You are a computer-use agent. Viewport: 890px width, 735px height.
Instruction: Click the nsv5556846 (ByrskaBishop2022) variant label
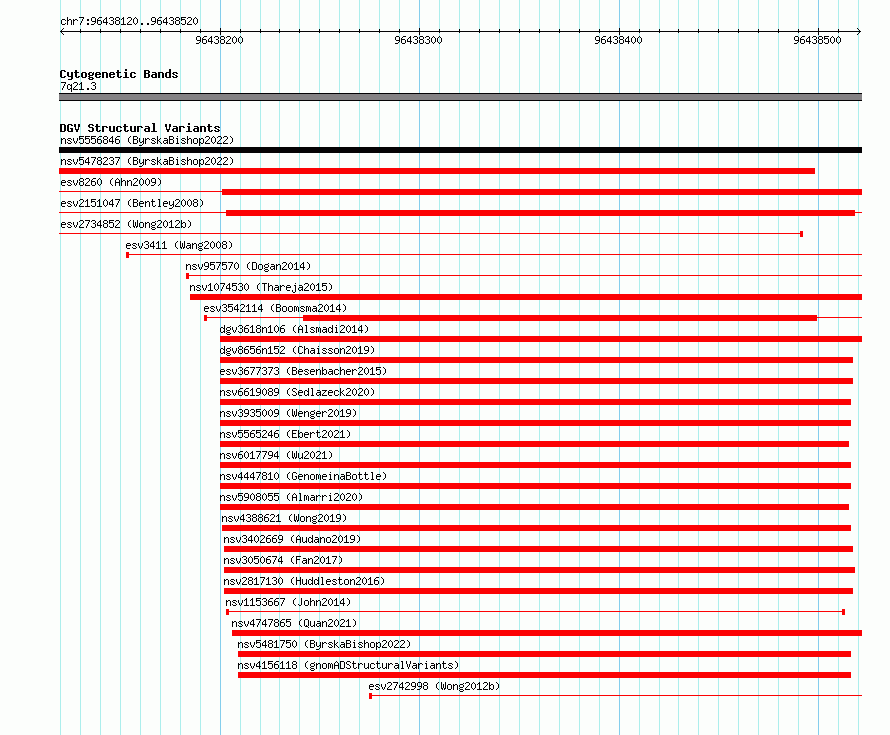tap(147, 140)
